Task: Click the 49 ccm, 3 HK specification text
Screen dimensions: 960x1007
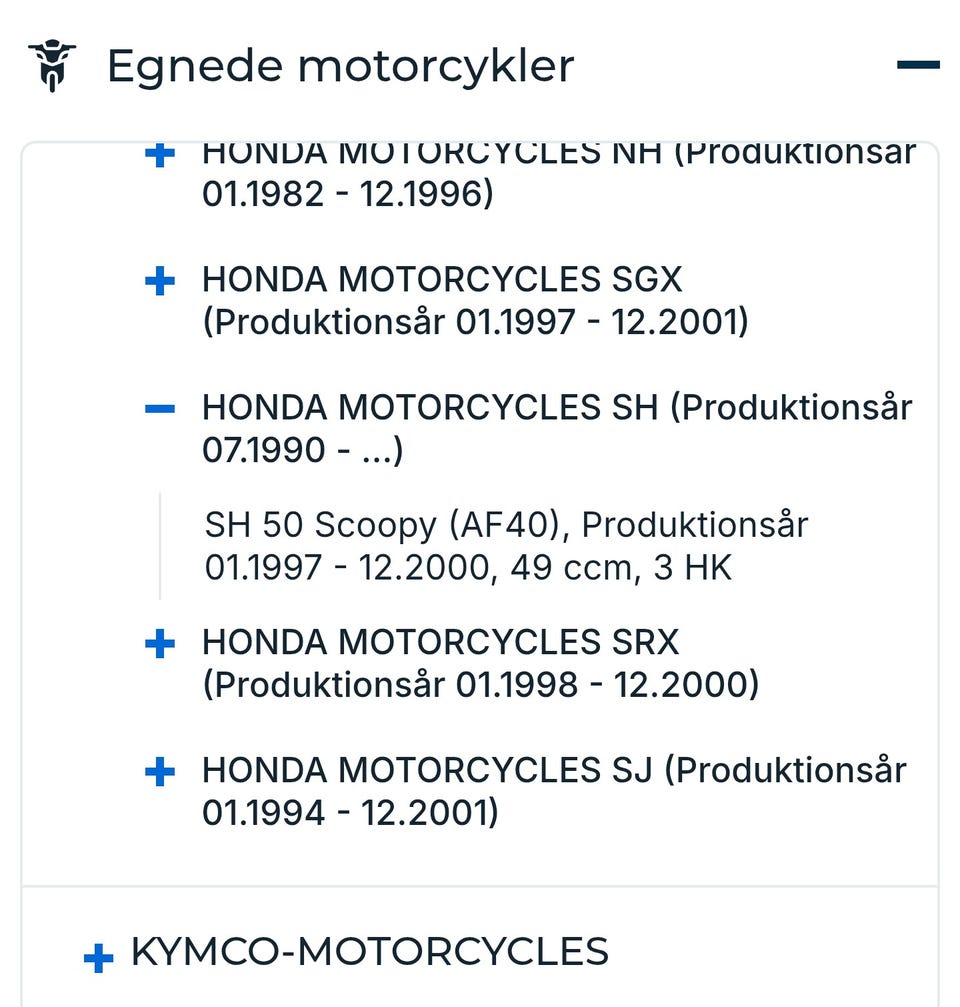Action: coord(621,568)
